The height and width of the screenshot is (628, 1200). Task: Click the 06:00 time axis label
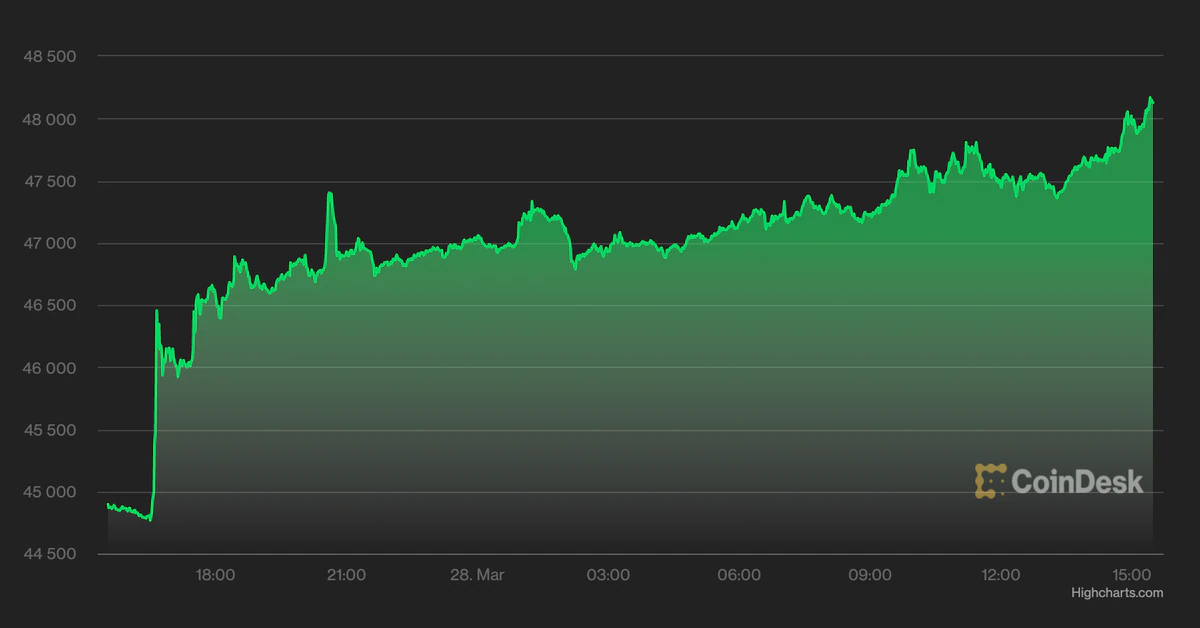[739, 575]
